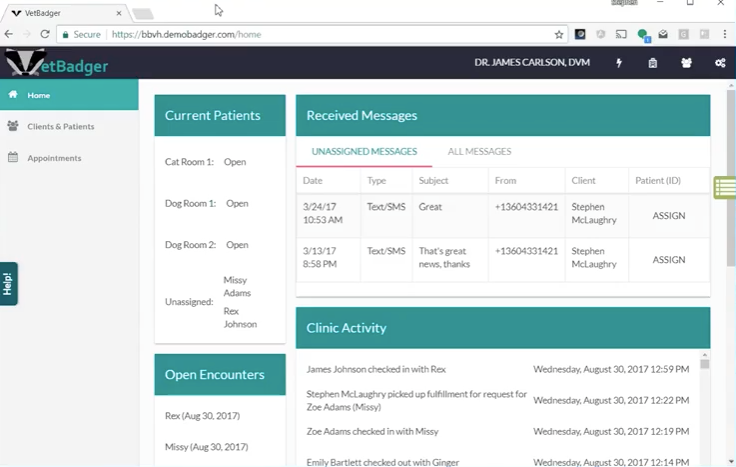
Task: Click Cat Room 1 Open status
Action: click(x=235, y=162)
